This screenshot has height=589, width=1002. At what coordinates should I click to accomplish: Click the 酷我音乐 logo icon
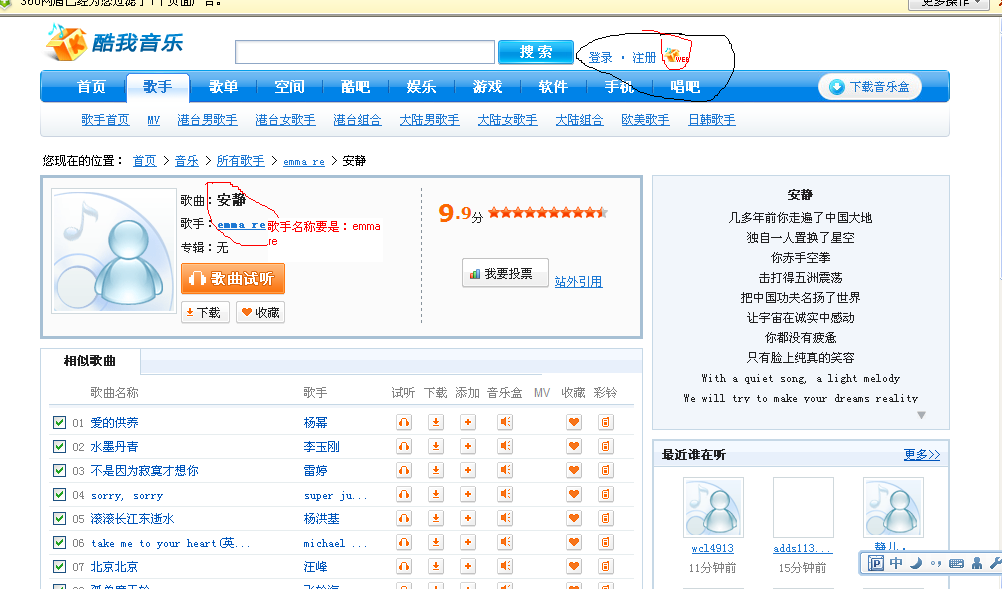click(66, 43)
